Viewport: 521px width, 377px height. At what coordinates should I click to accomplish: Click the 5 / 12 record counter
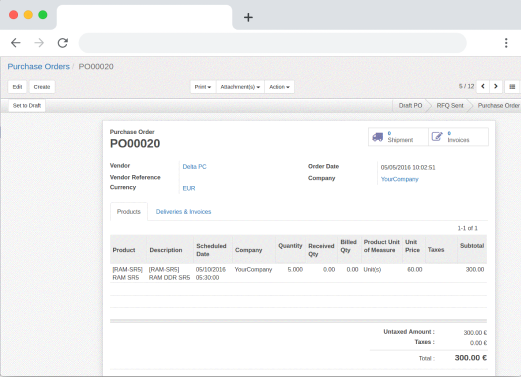[466, 86]
